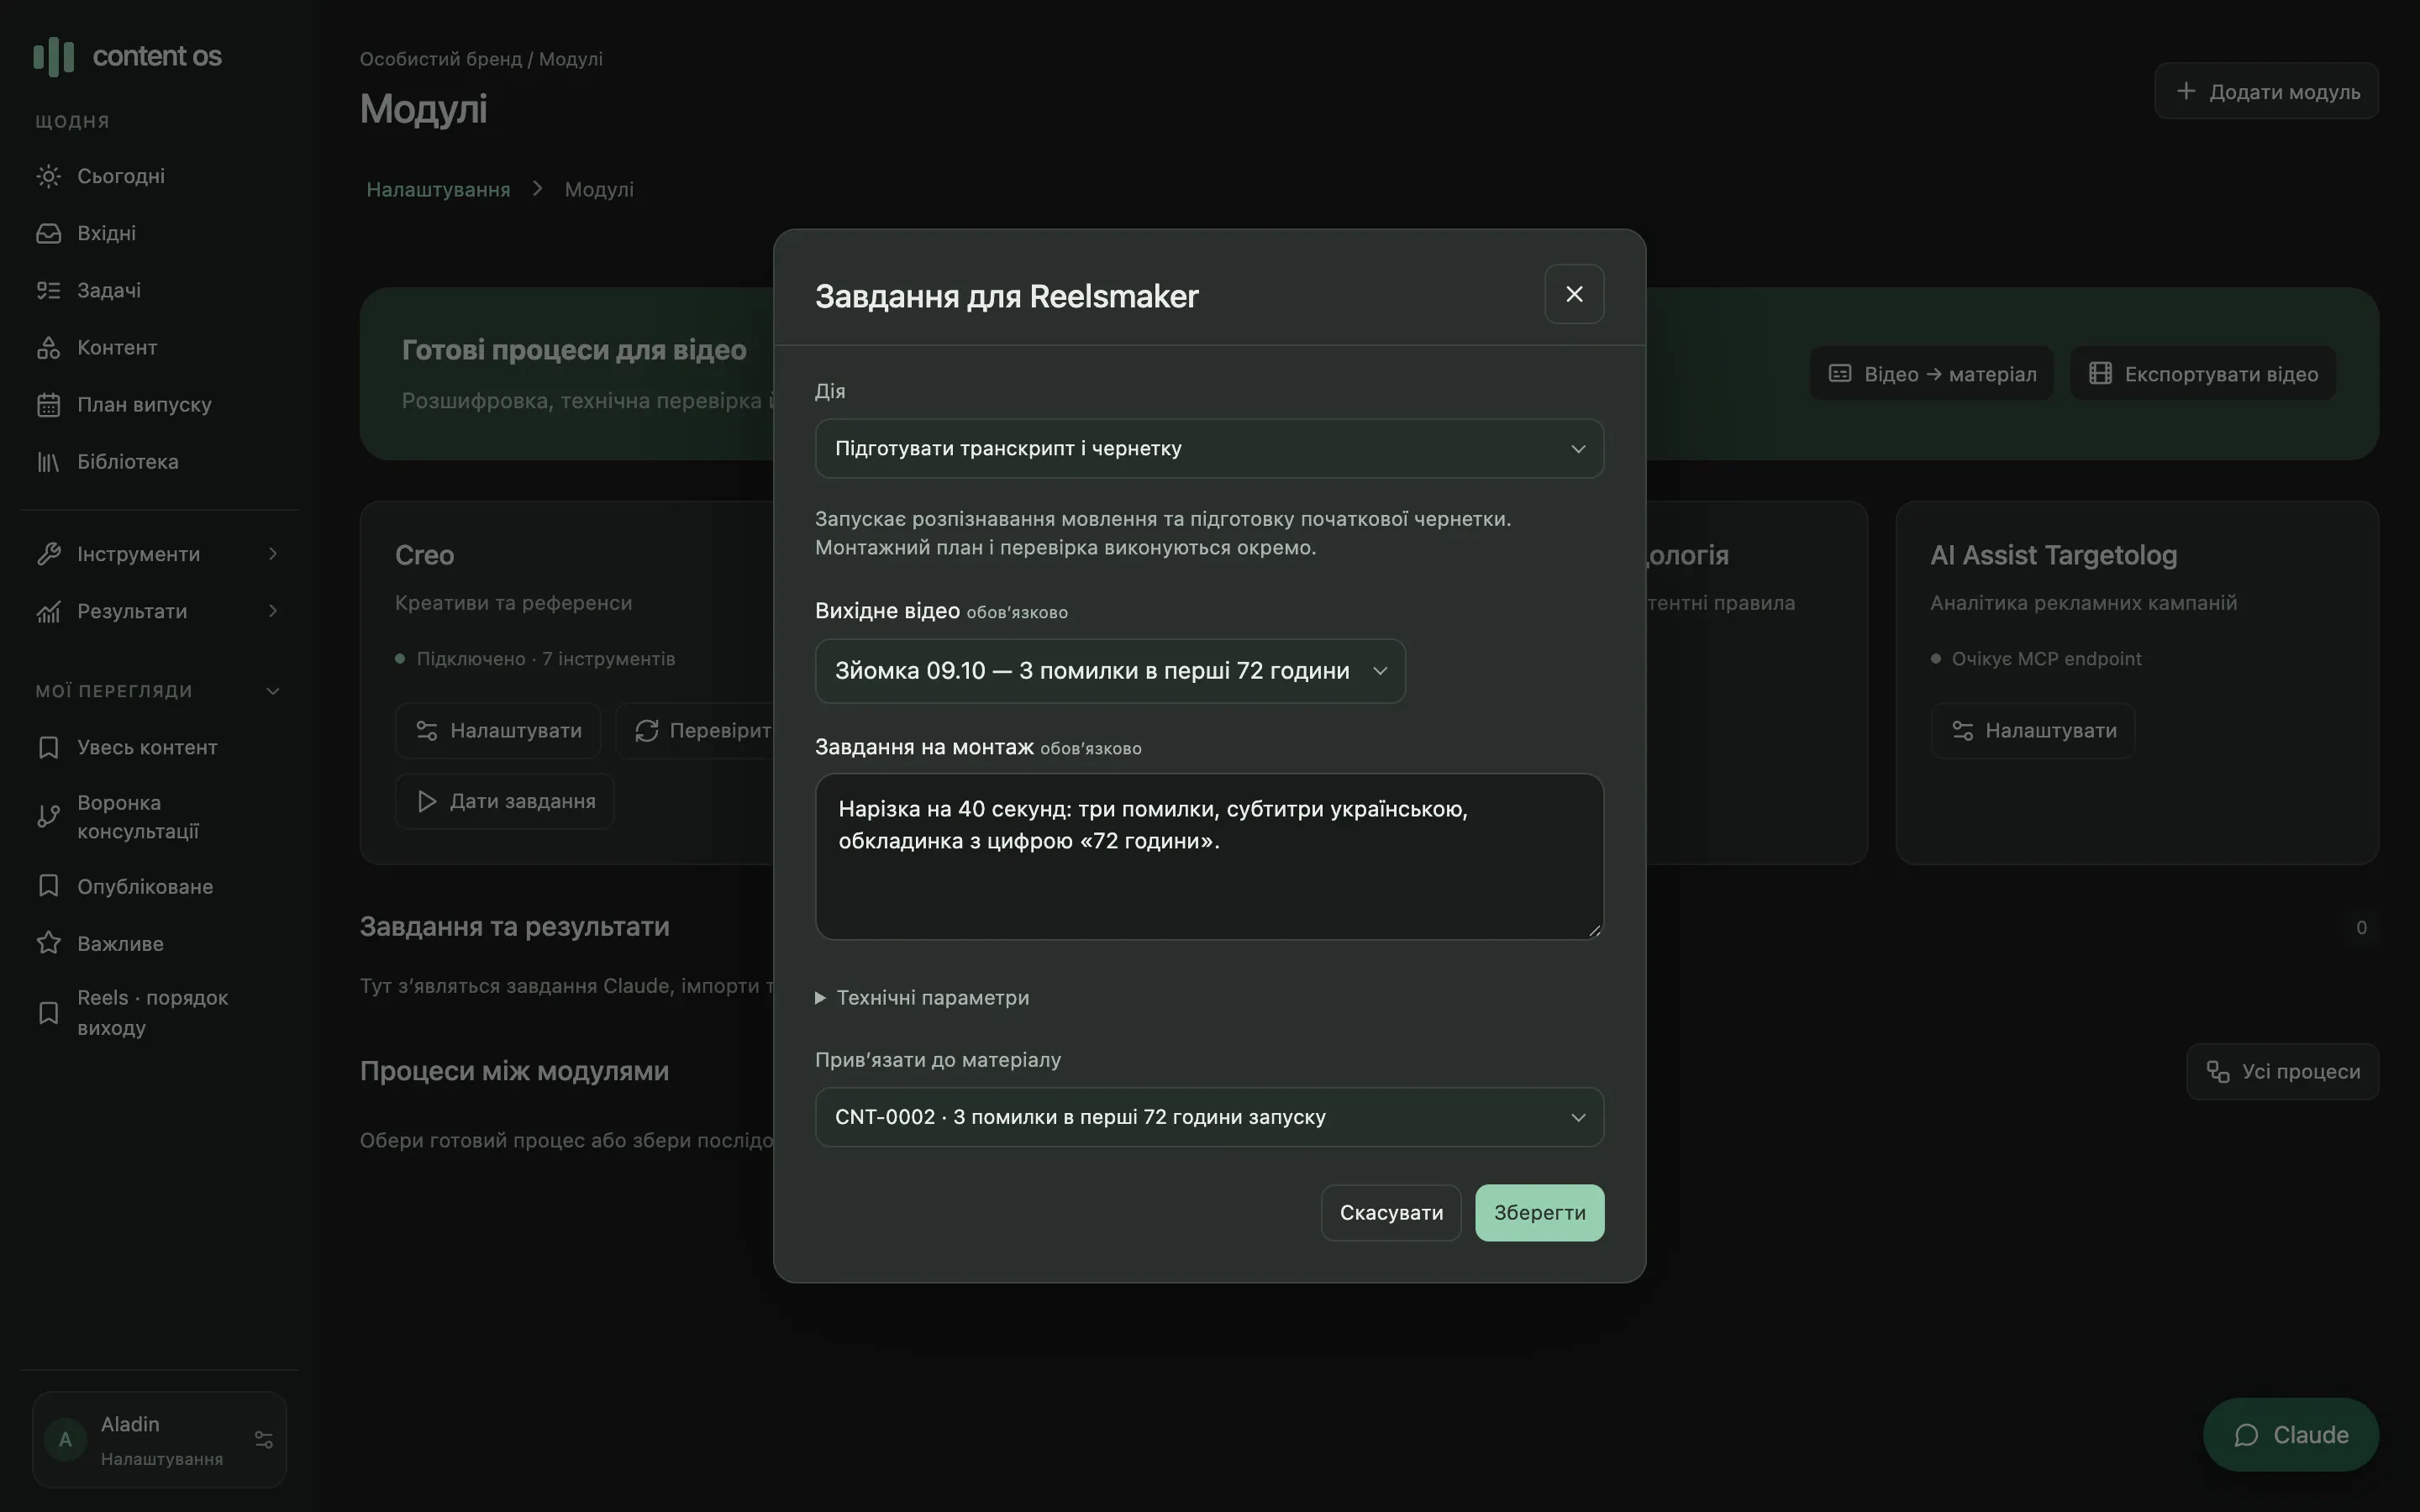Viewport: 2420px width, 1512px height.
Task: Click the Інструменти wrench icon
Action: pyautogui.click(x=48, y=554)
